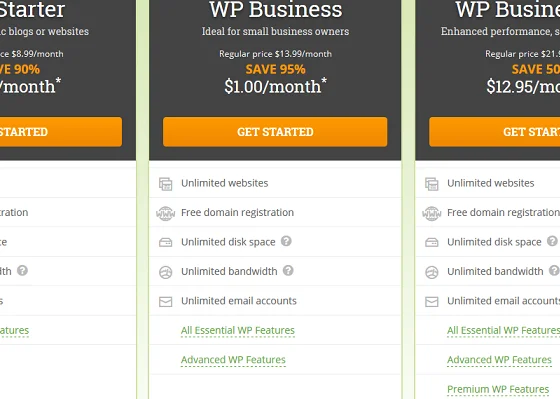
Task: Click the Unlimited websites icon in the middle plan
Action: point(165,184)
